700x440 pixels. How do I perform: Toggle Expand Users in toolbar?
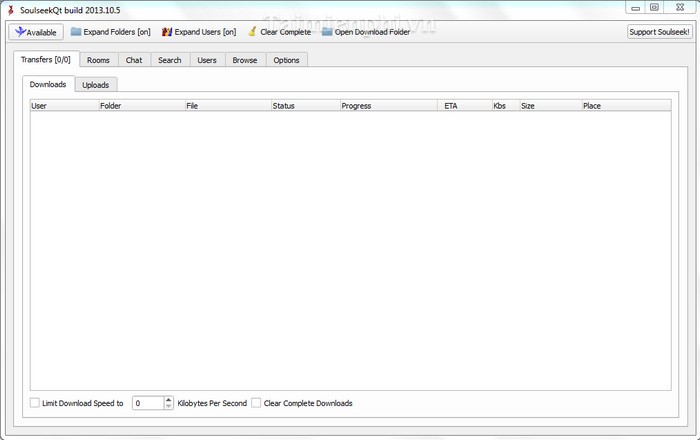[198, 32]
